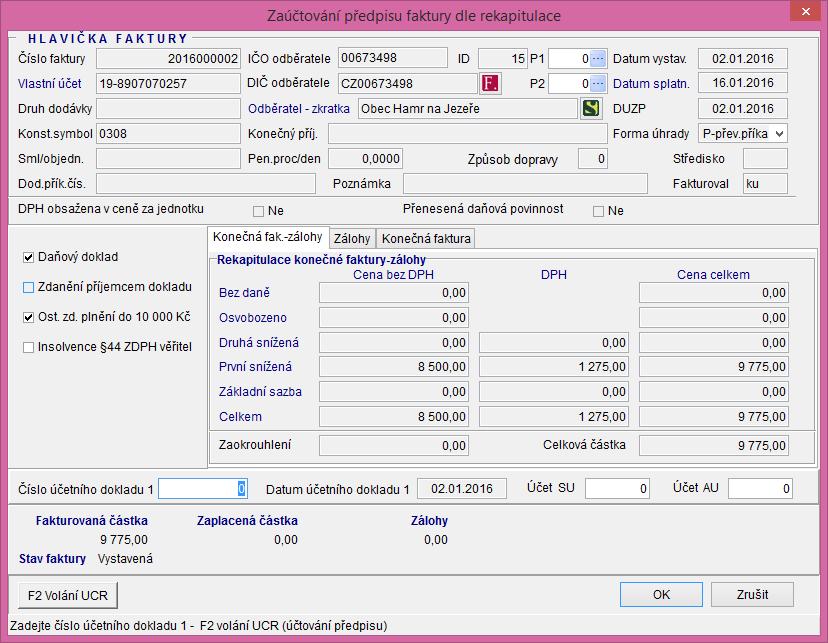Click the Sml/objedn. field

[168, 158]
